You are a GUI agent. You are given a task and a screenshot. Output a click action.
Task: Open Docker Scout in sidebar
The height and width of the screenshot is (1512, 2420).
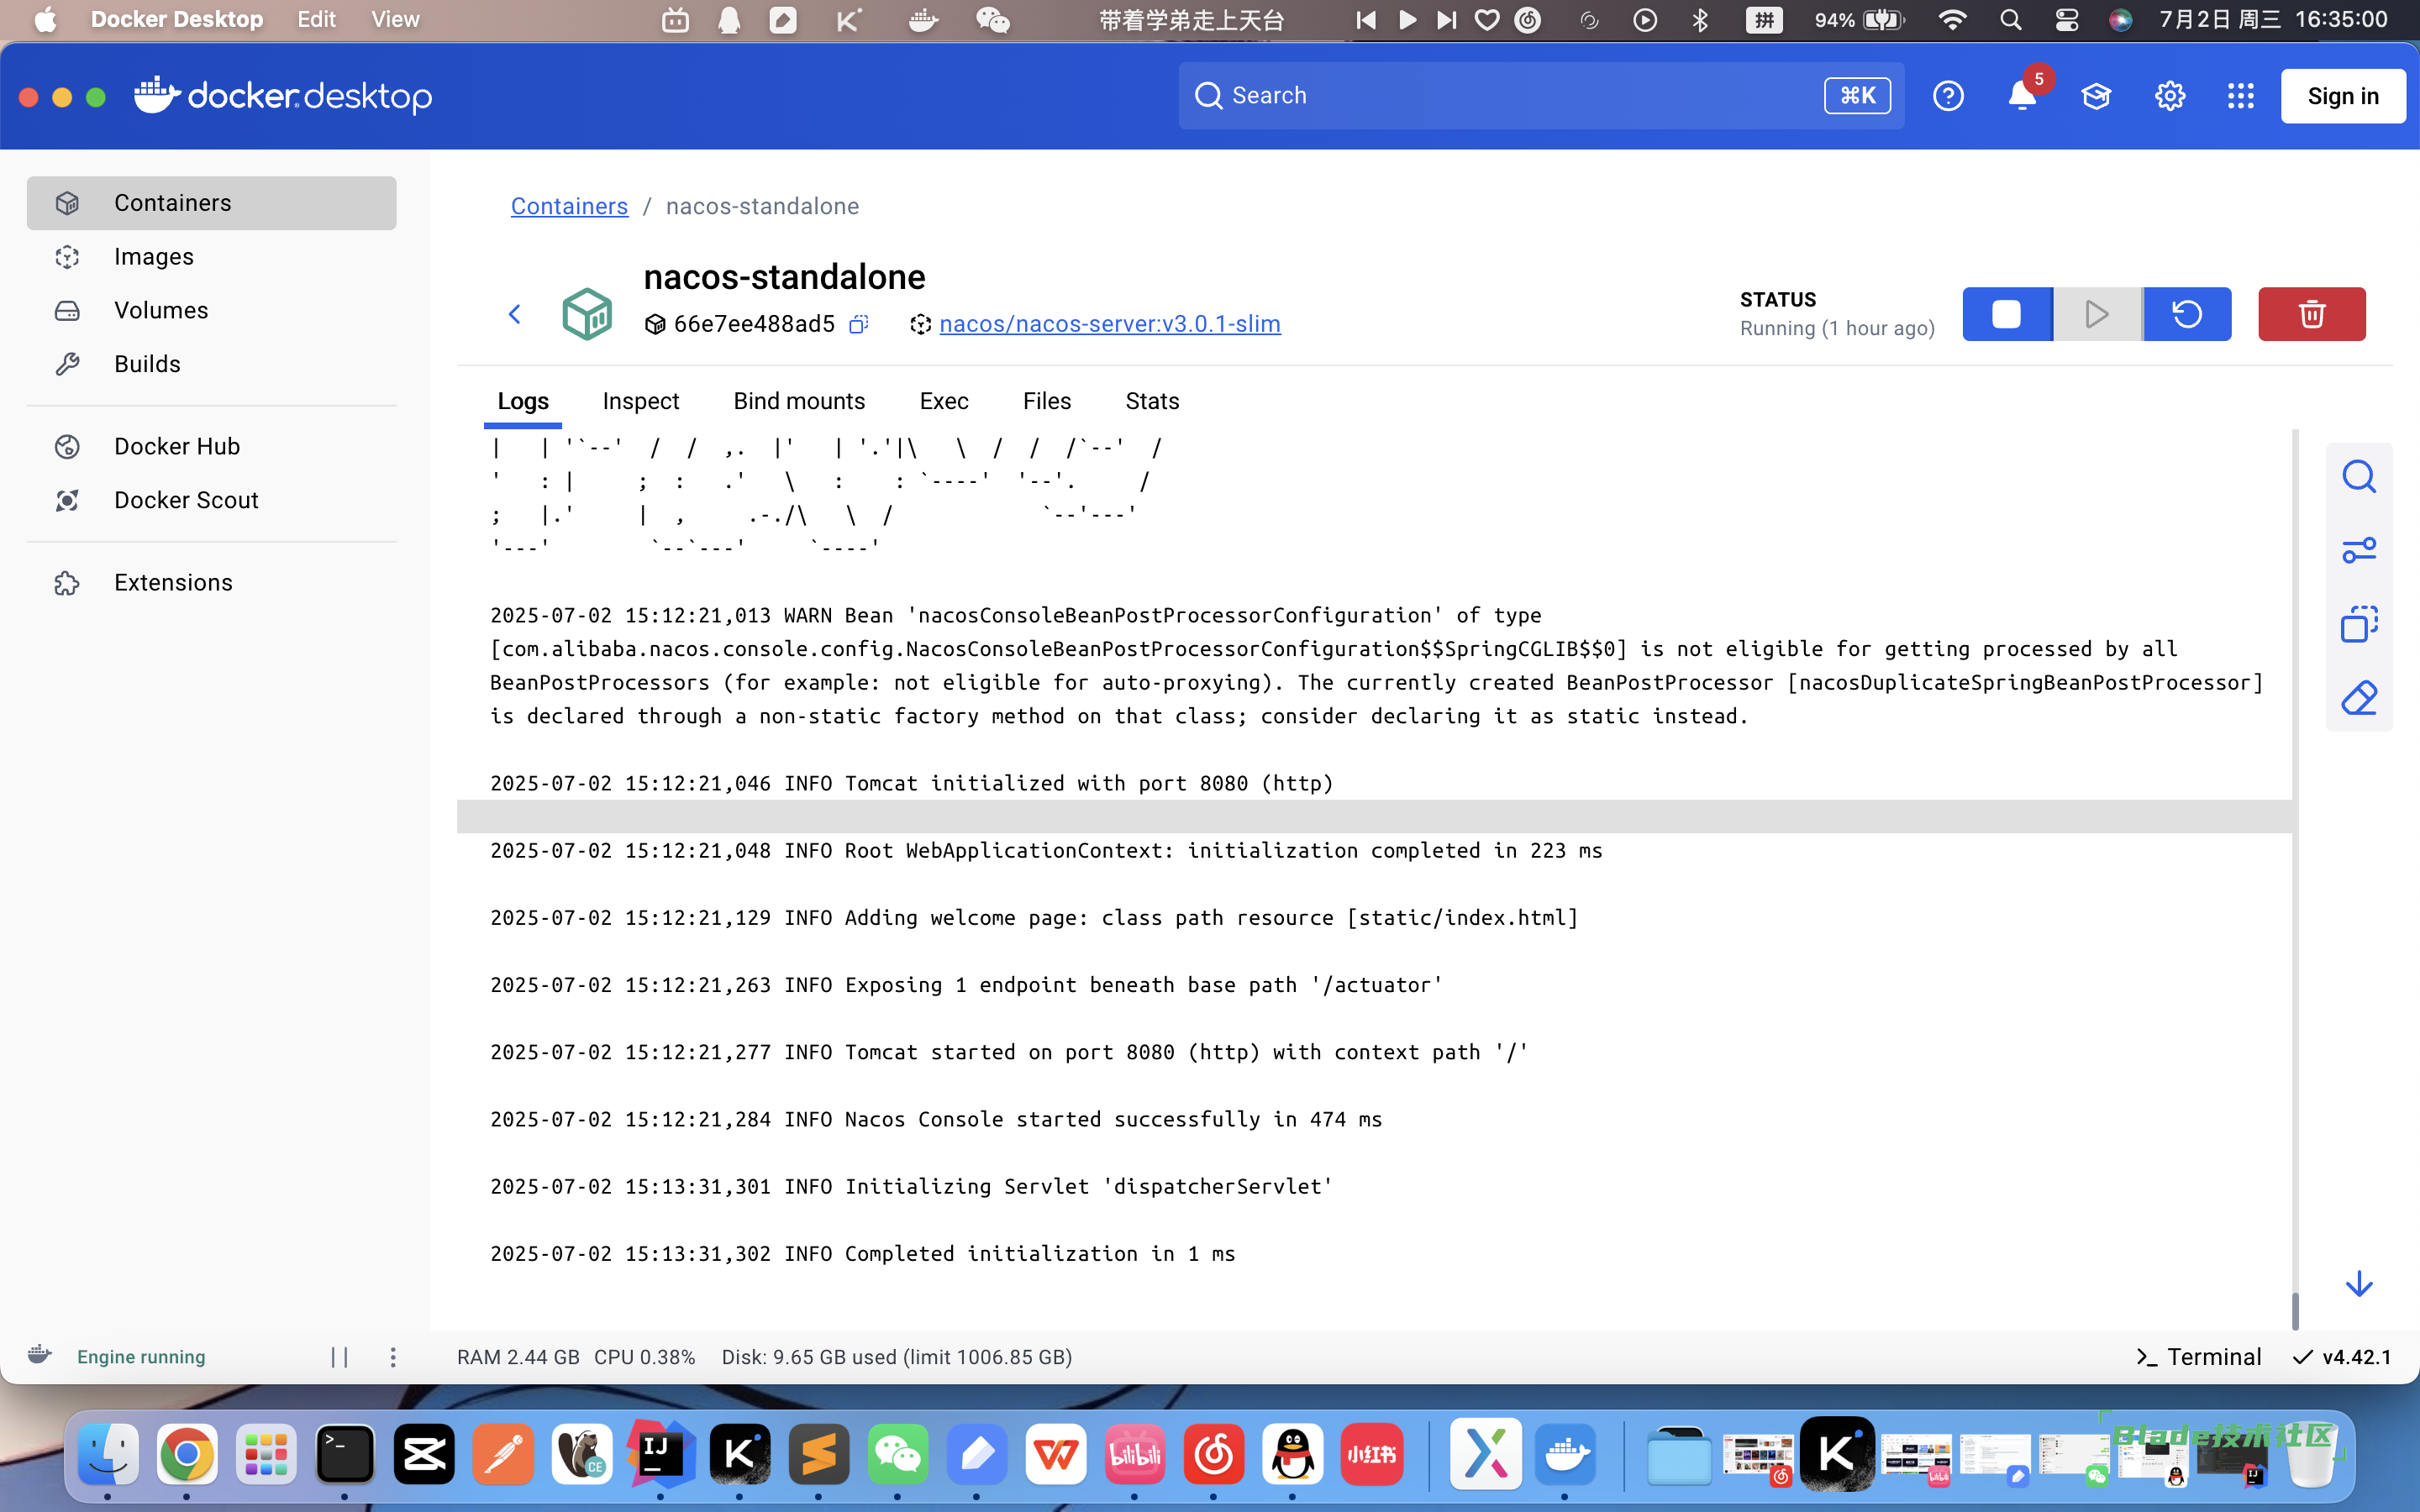211,500
